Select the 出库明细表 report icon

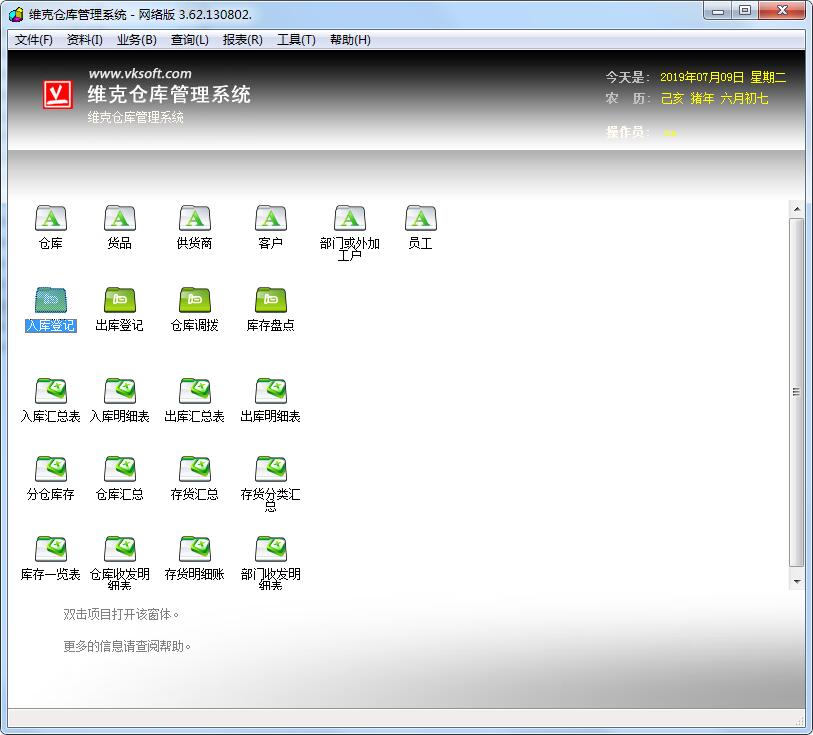pyautogui.click(x=270, y=392)
